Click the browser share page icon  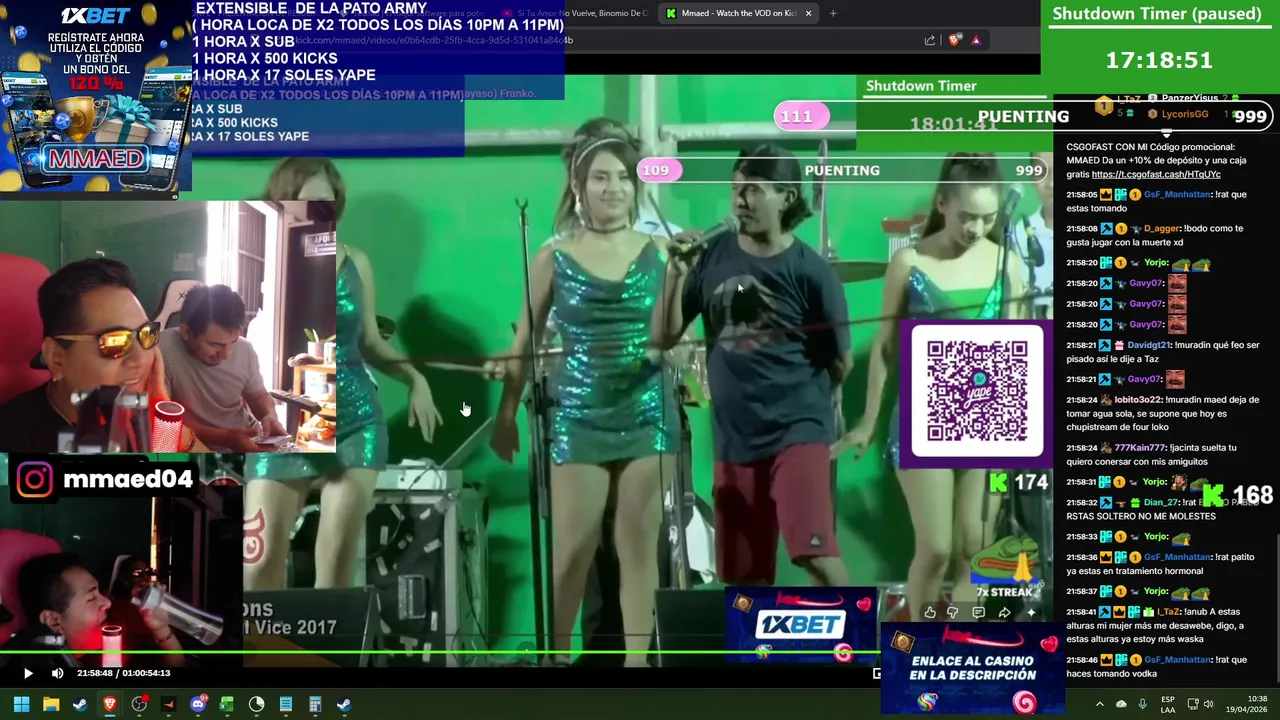930,40
